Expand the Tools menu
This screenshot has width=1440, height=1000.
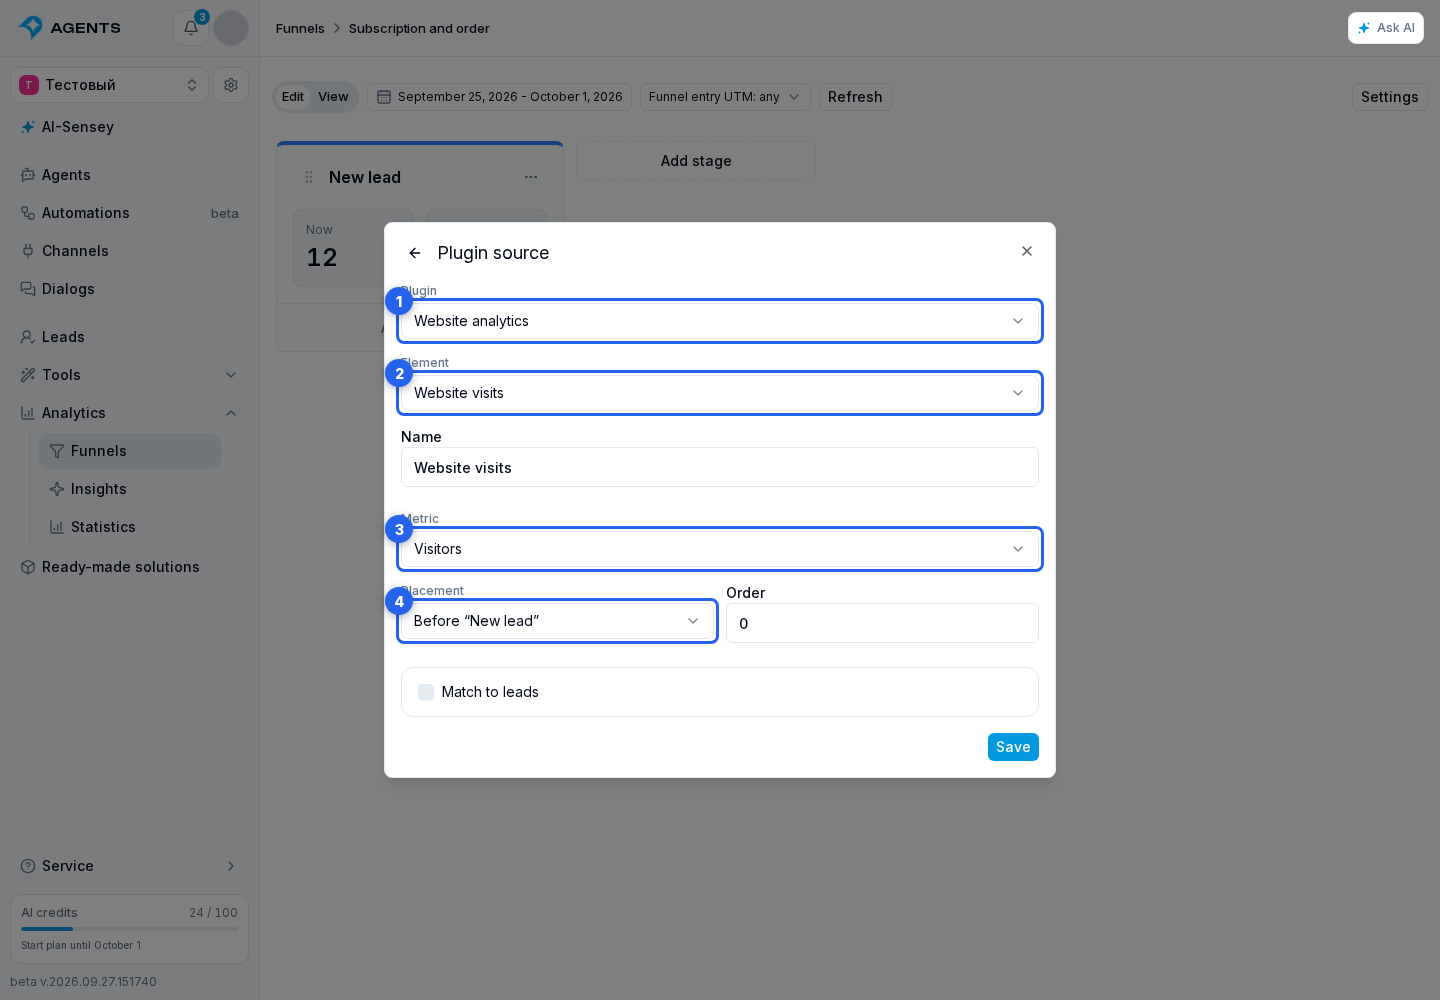130,375
